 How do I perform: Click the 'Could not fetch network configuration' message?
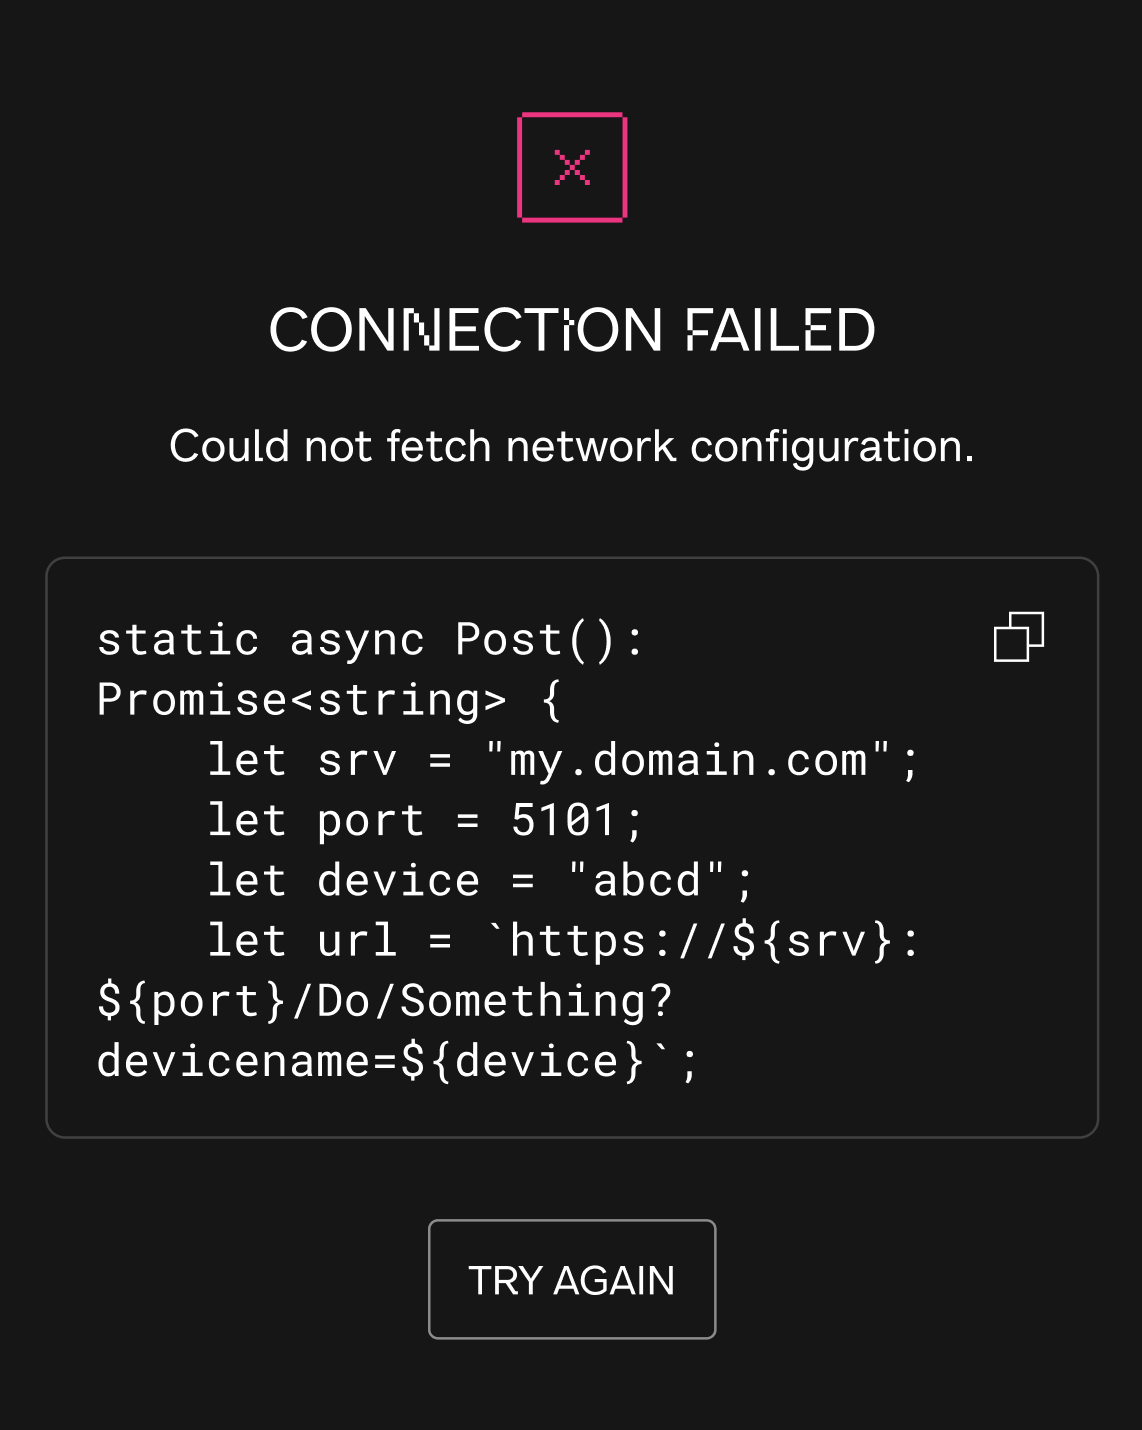coord(572,445)
